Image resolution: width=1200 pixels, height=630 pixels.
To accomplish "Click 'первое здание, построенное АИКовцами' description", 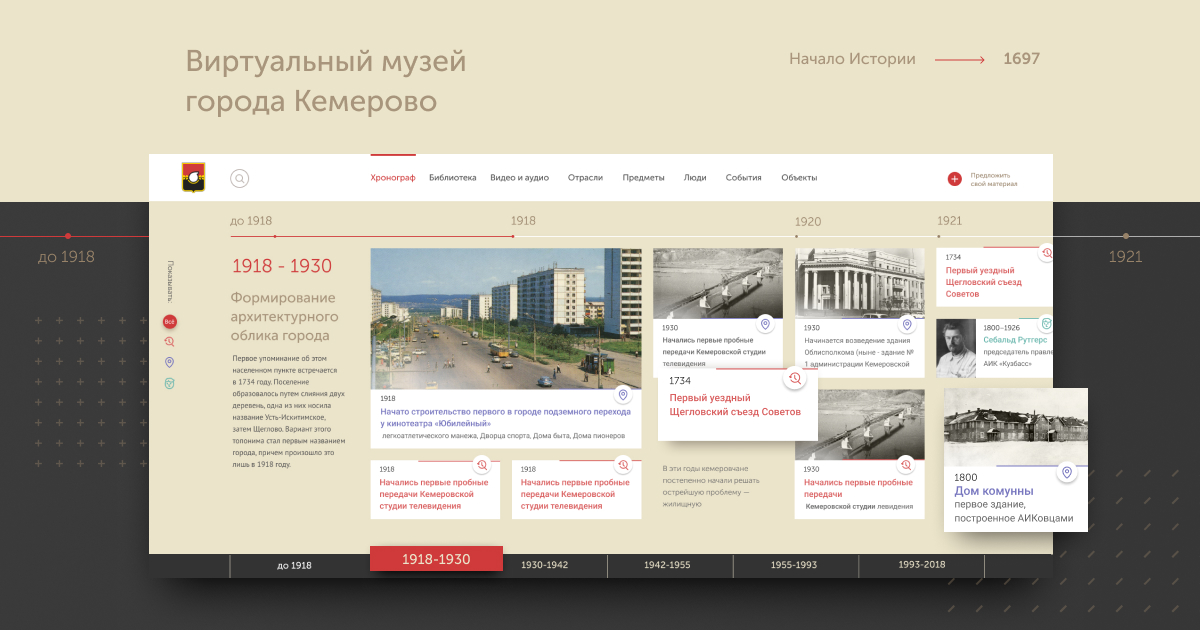I will pos(1014,511).
